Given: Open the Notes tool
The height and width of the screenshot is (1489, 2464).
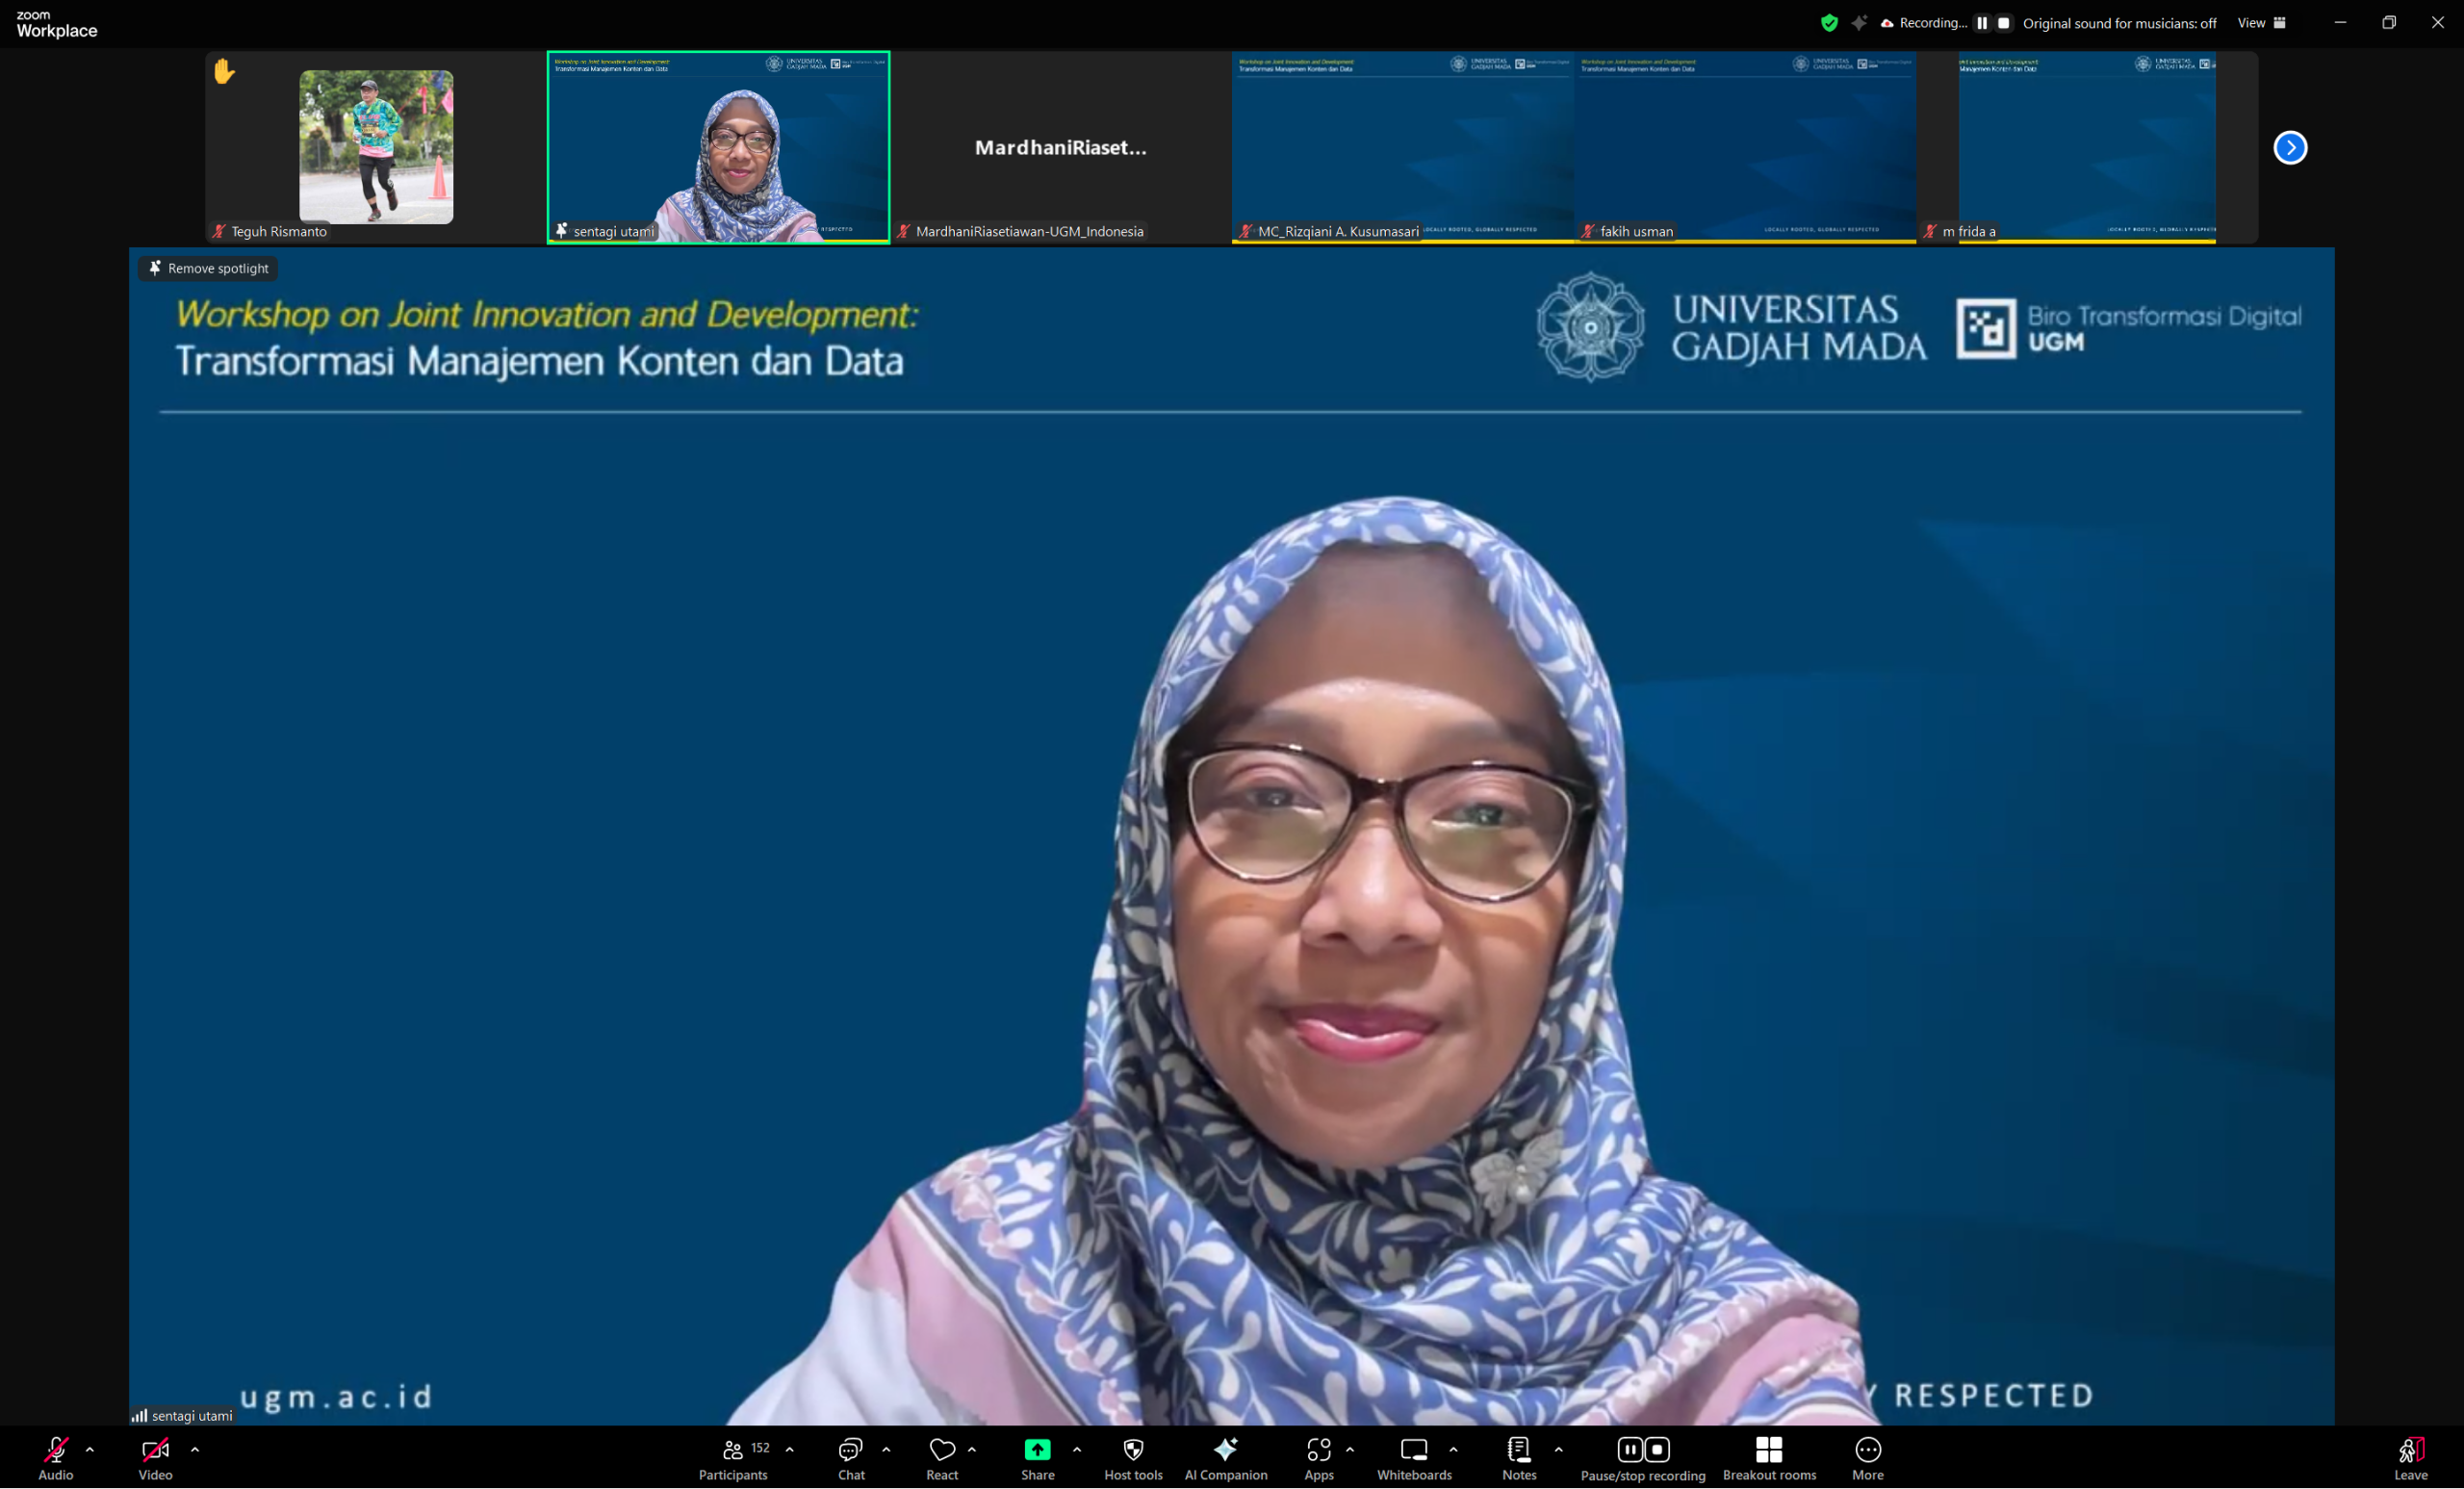Looking at the screenshot, I should [1518, 1451].
